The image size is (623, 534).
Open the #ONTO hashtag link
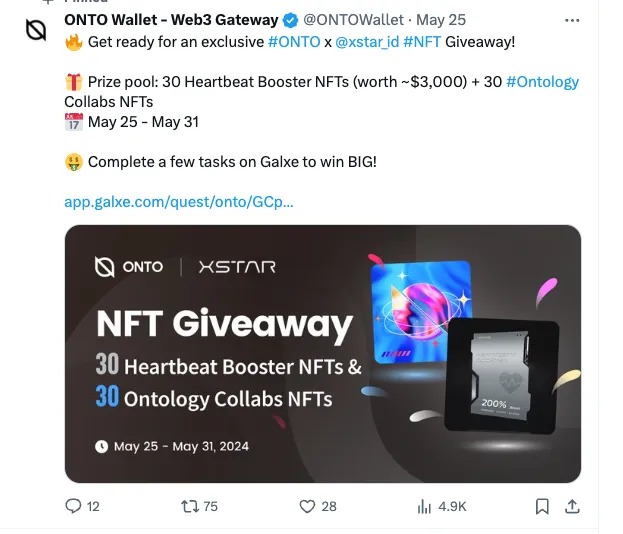(294, 43)
